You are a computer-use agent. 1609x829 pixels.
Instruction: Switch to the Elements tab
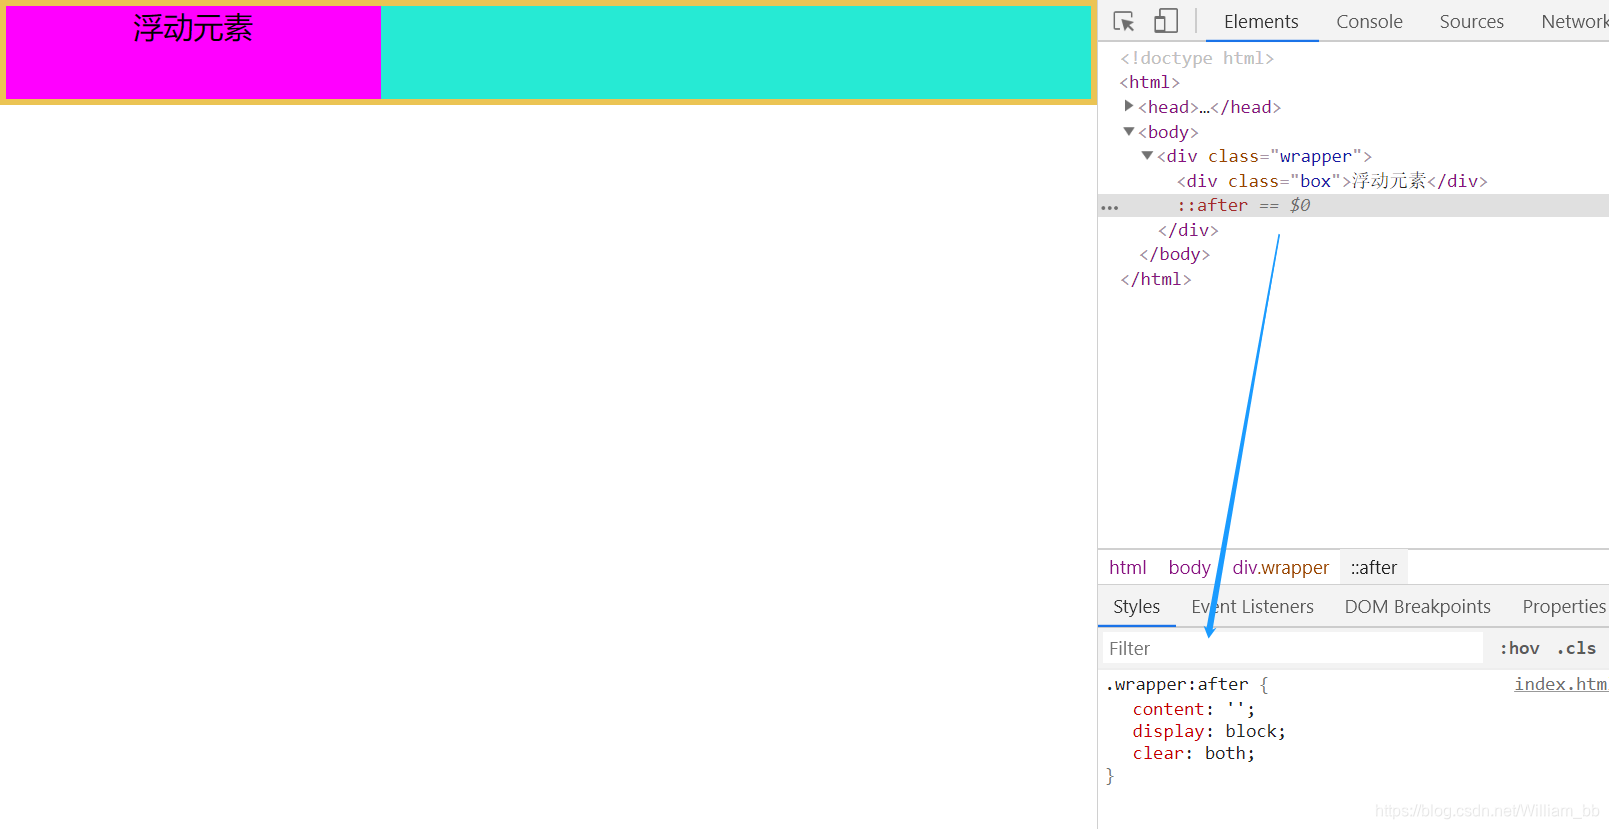1261,21
